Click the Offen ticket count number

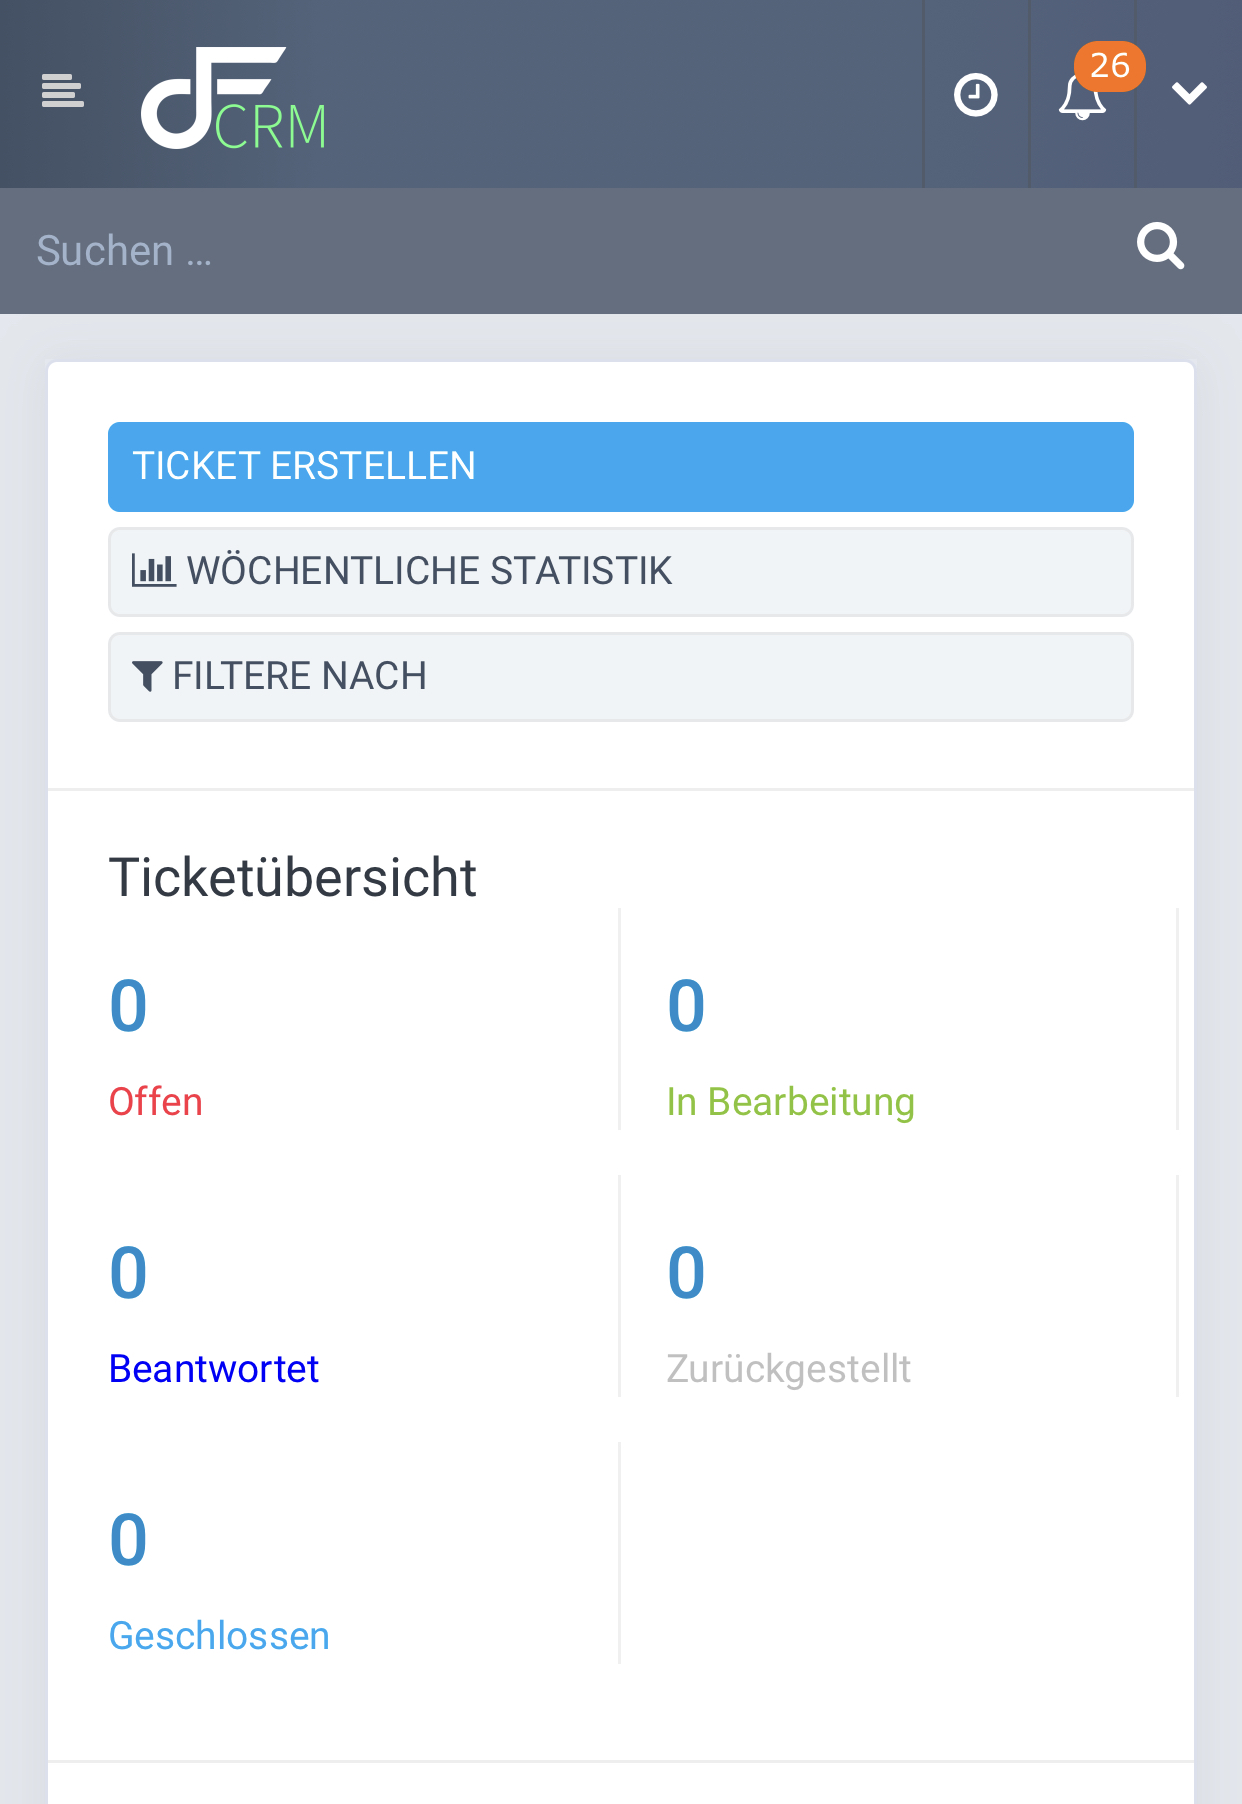[x=128, y=1005]
